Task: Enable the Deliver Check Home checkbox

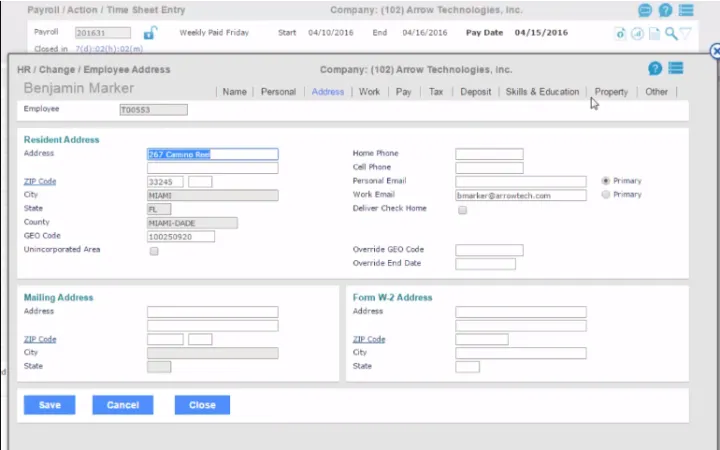Action: (x=462, y=210)
